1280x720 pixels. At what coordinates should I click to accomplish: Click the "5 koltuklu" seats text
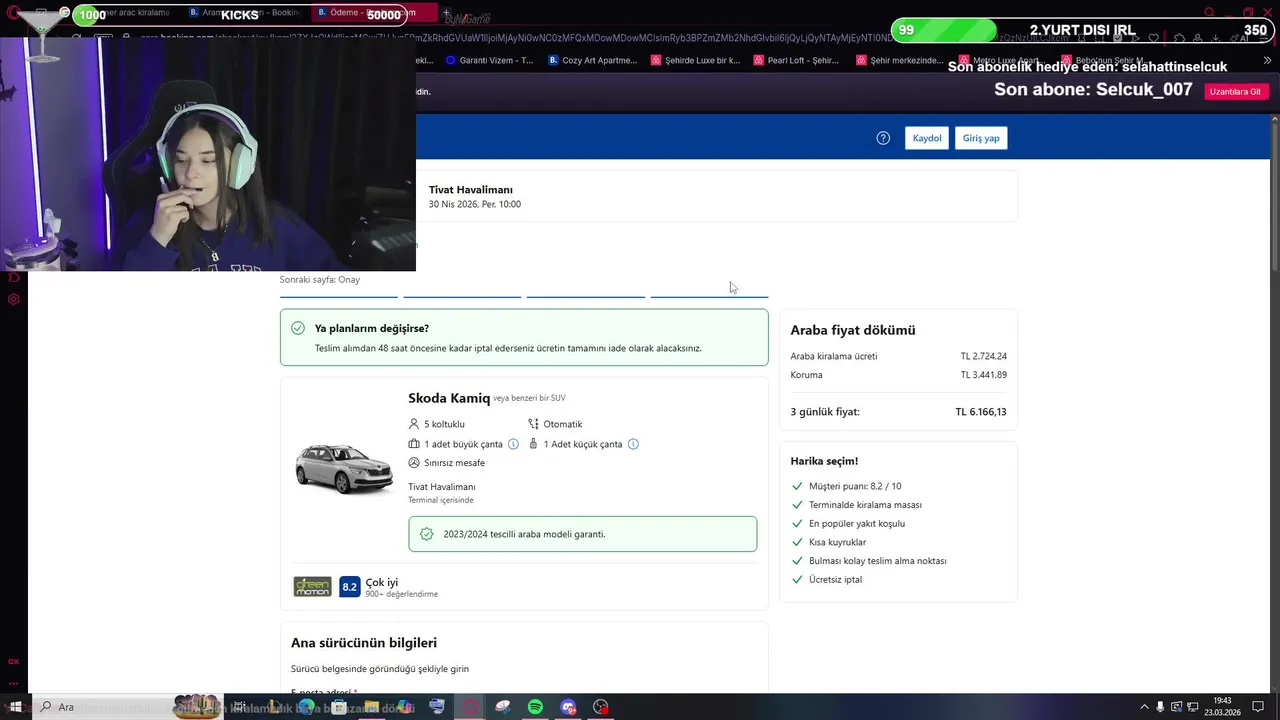[444, 424]
